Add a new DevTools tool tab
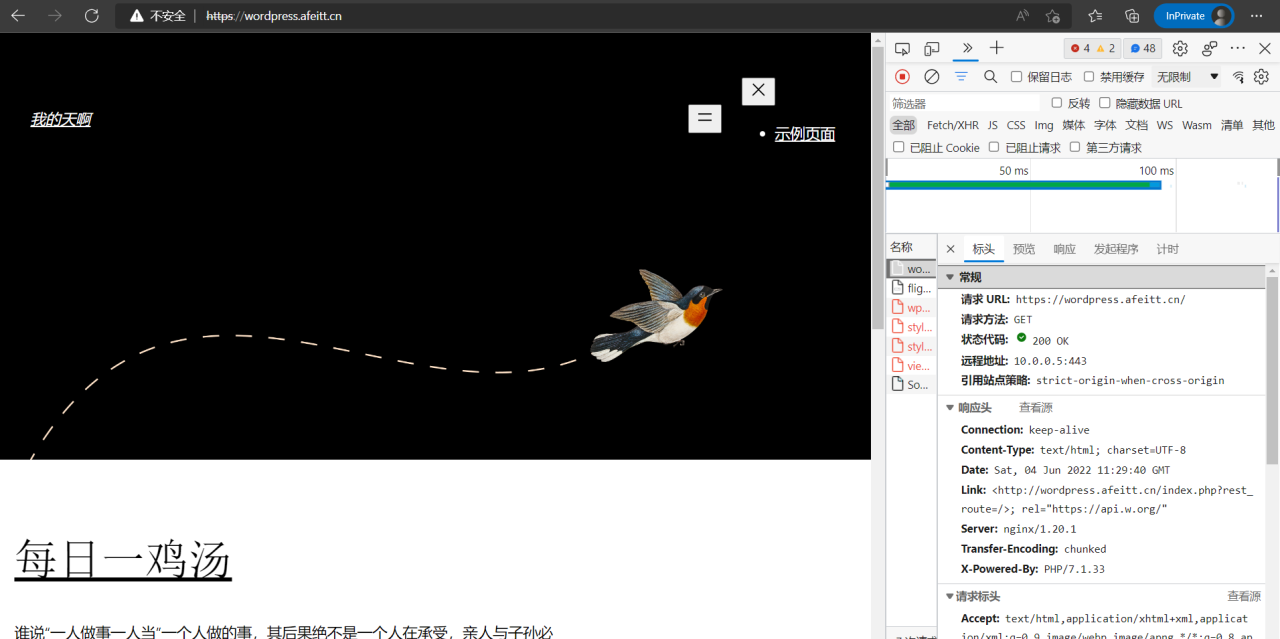Viewport: 1280px width, 639px height. 996,48
